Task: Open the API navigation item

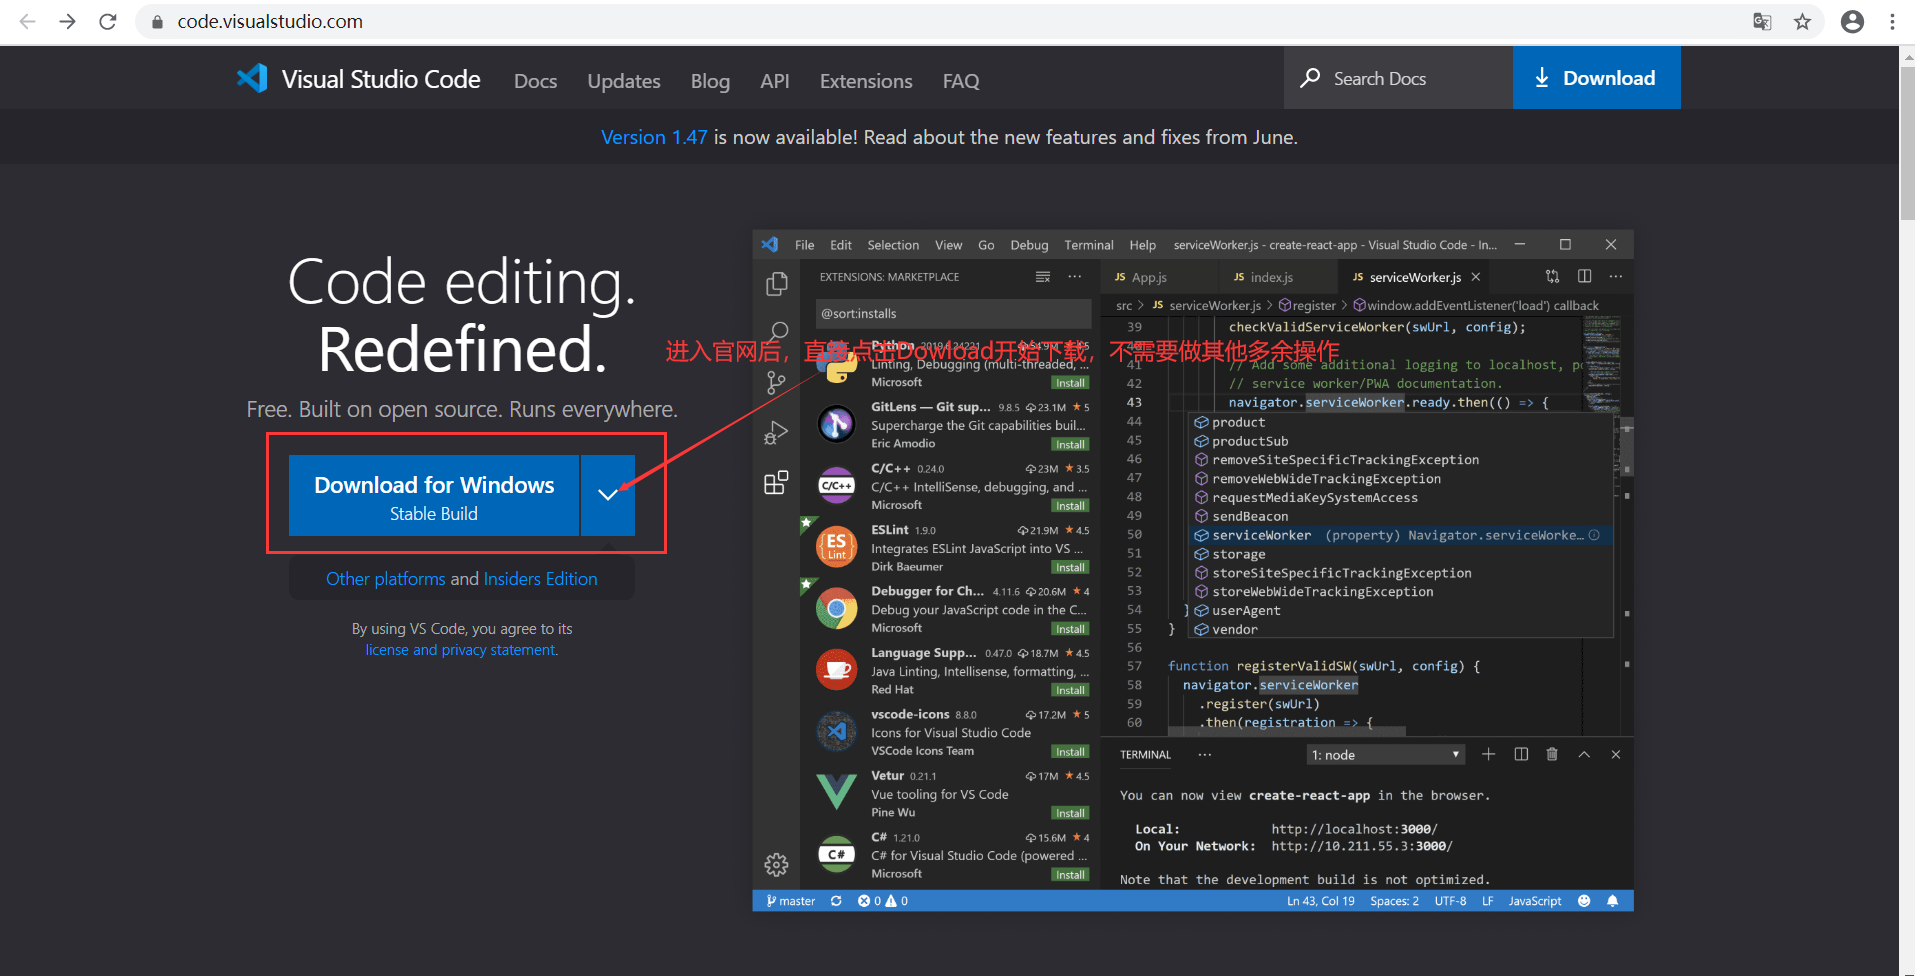Action: [x=775, y=81]
